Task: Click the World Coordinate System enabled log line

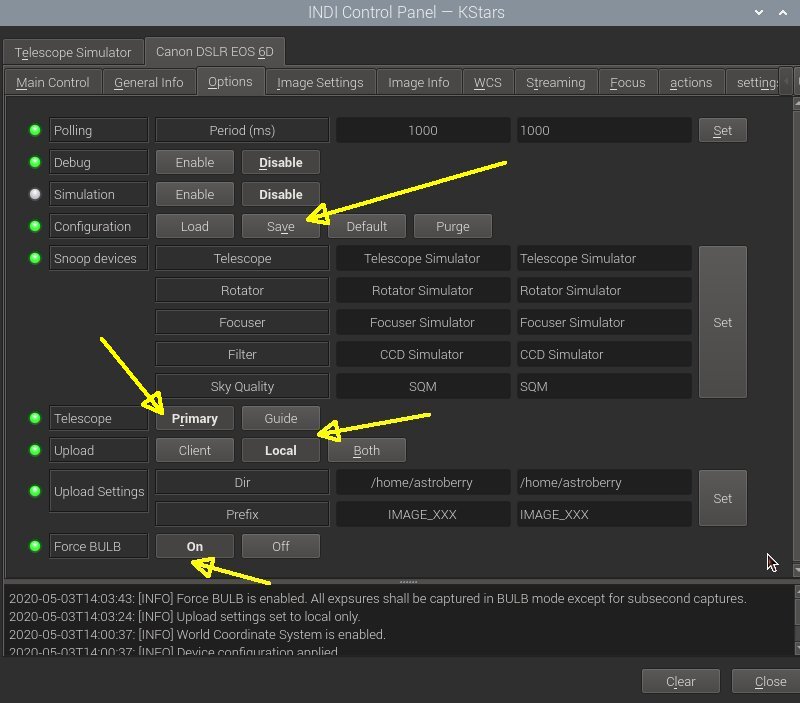Action: pos(197,635)
